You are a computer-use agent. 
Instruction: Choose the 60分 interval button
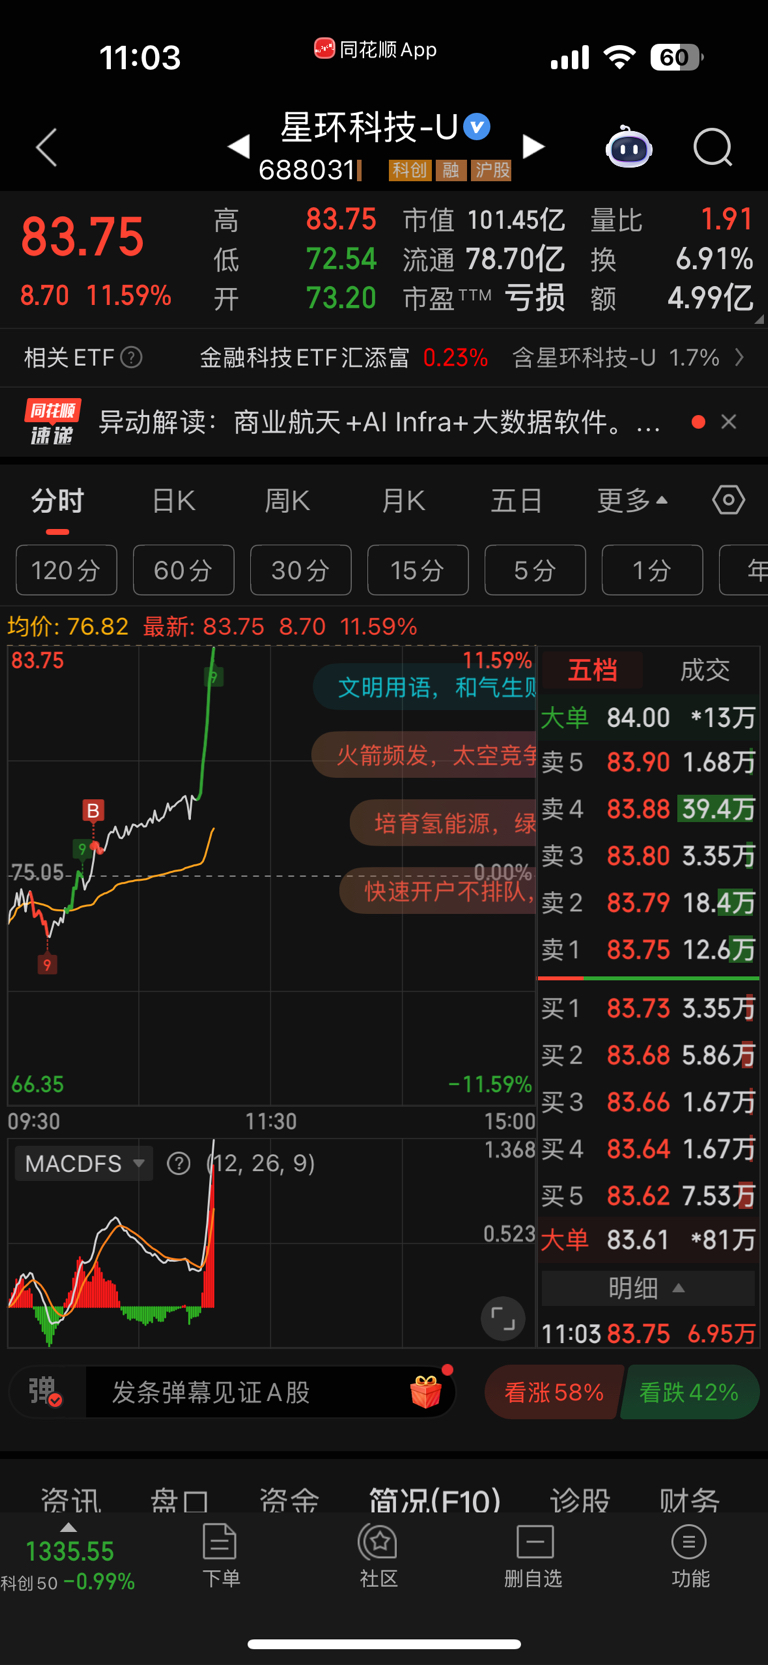click(183, 570)
